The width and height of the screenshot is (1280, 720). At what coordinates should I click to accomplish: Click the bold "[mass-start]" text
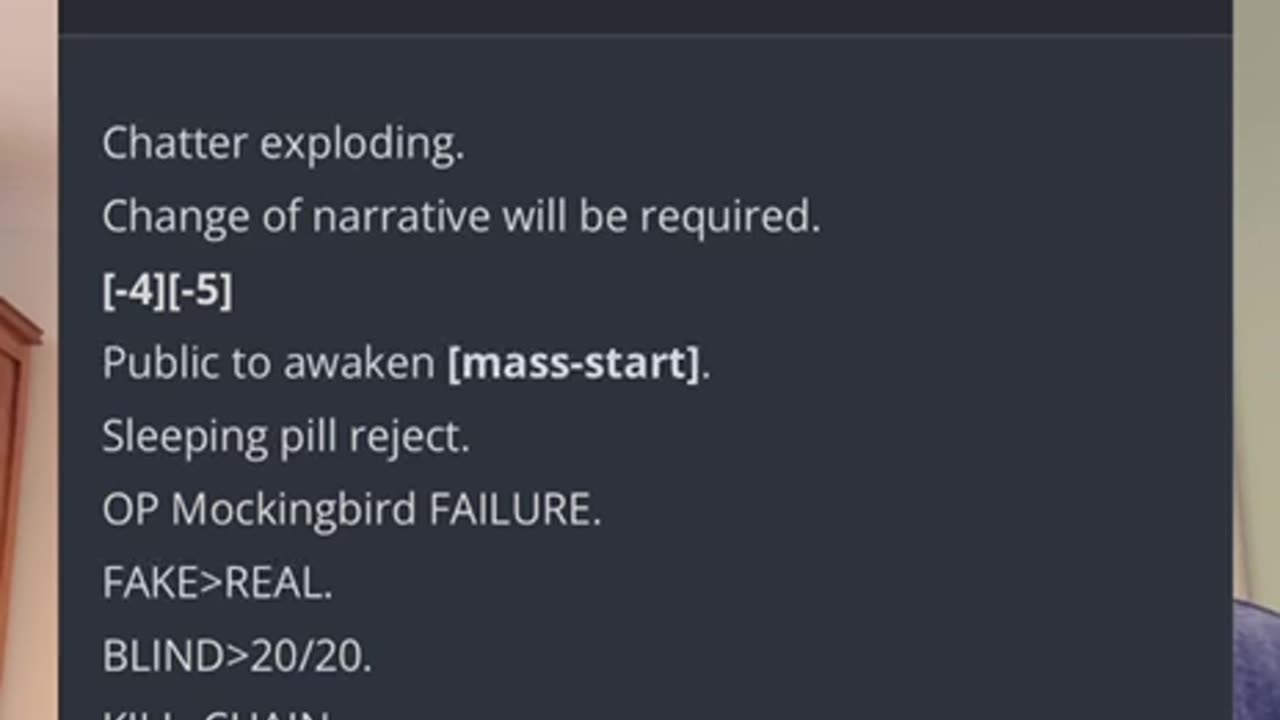pyautogui.click(x=574, y=363)
